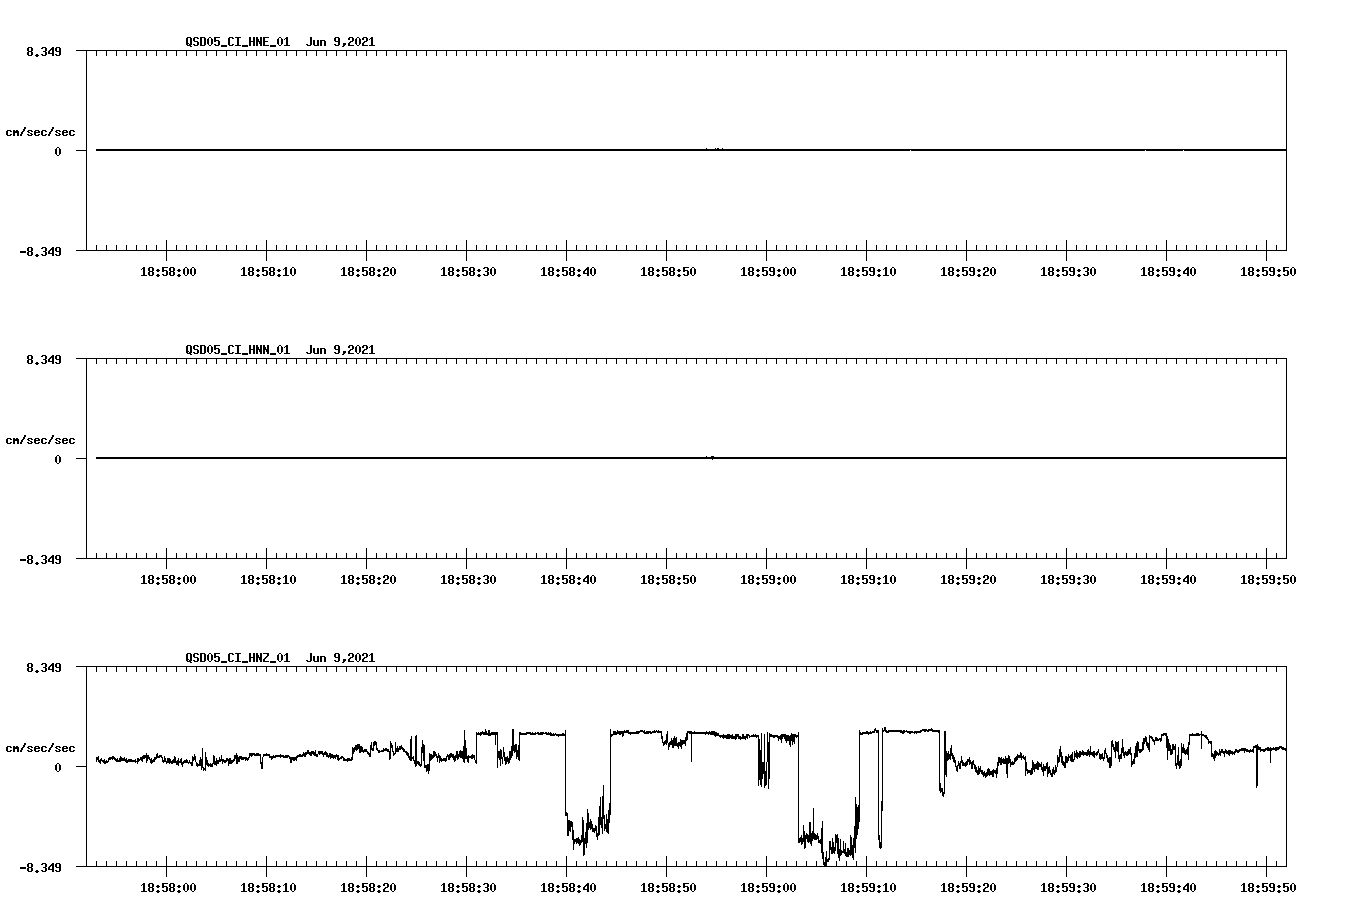The height and width of the screenshot is (924, 1358).
Task: Click the QSD05_CI_HNE_01 chart title
Action: tap(280, 42)
